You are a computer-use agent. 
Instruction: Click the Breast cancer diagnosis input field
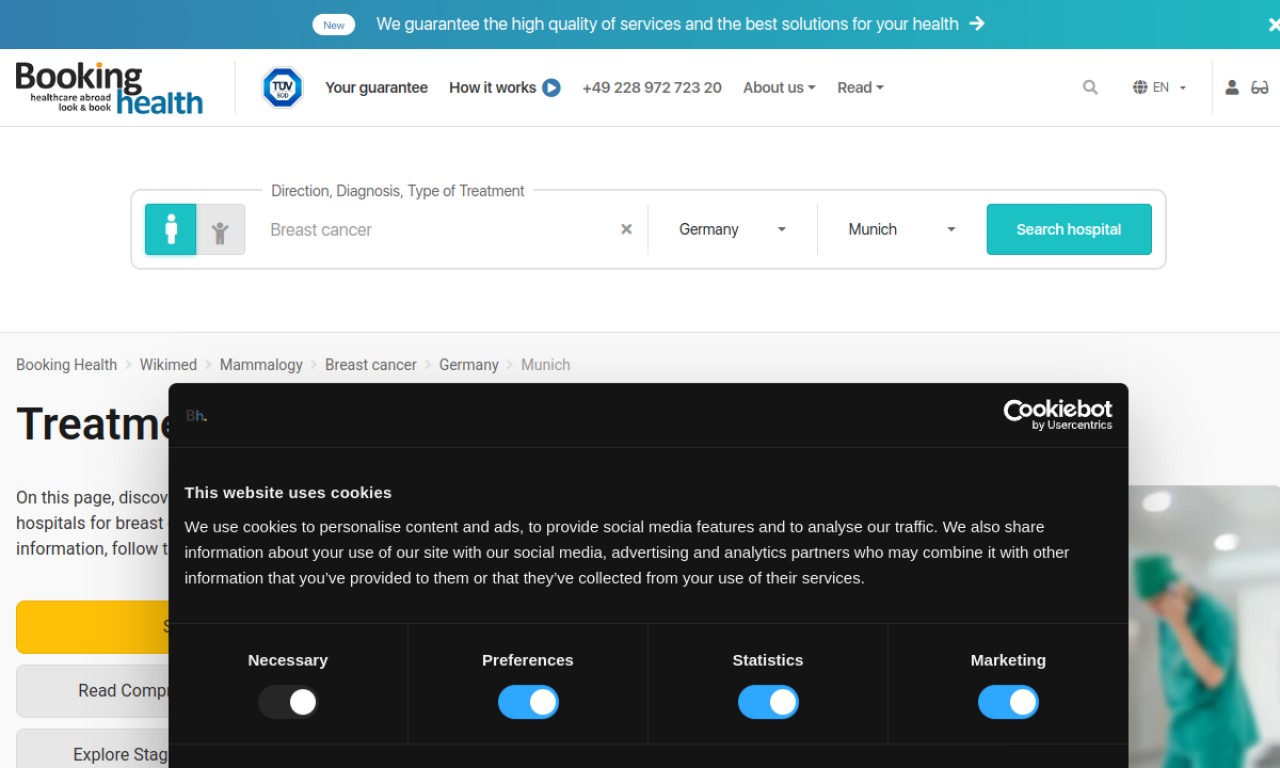[435, 229]
